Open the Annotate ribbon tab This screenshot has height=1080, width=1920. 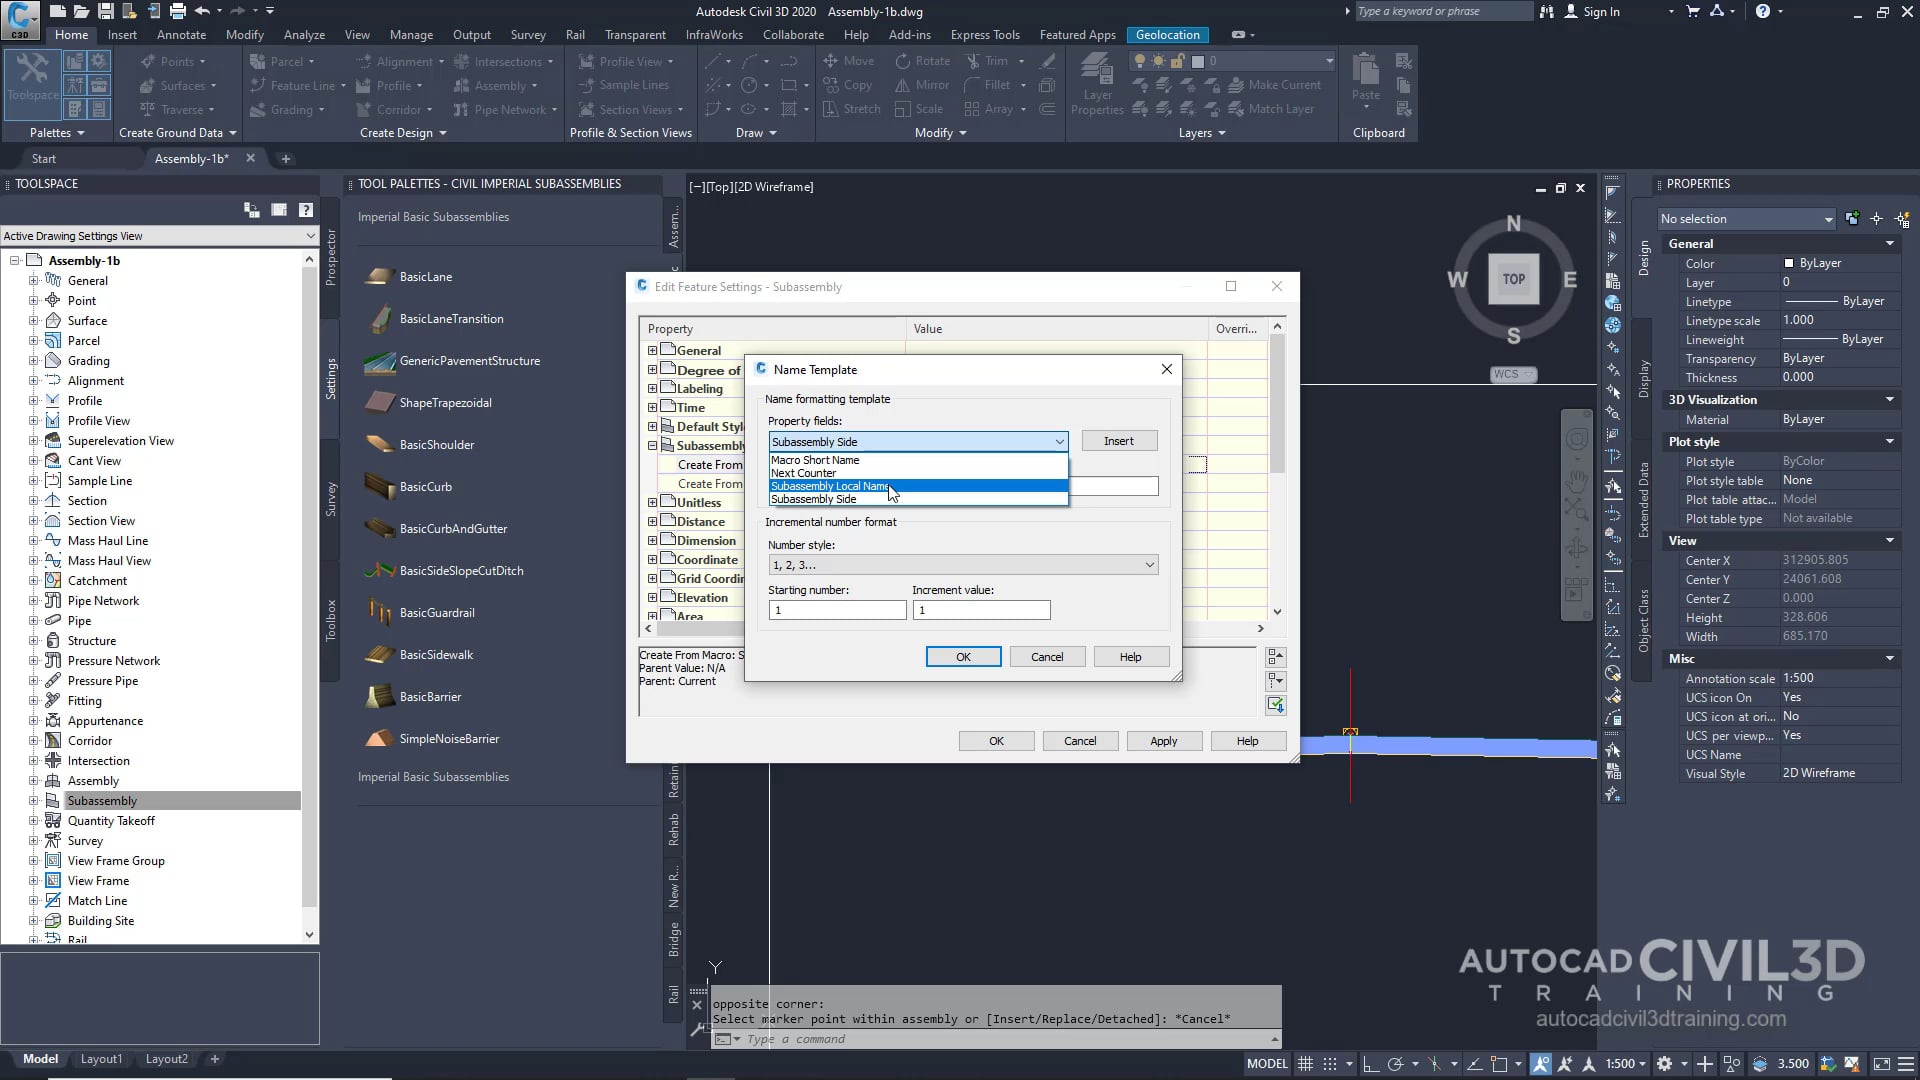pyautogui.click(x=181, y=34)
